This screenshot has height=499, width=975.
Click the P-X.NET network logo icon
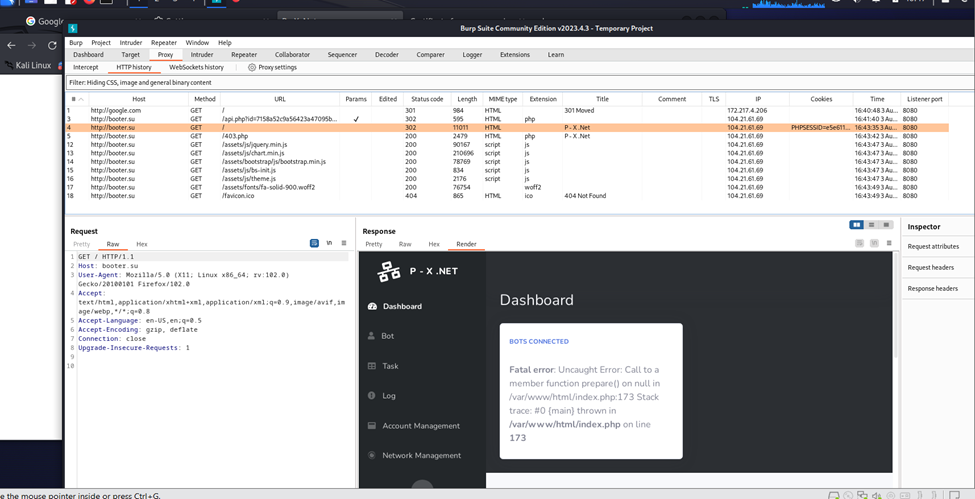pos(389,271)
